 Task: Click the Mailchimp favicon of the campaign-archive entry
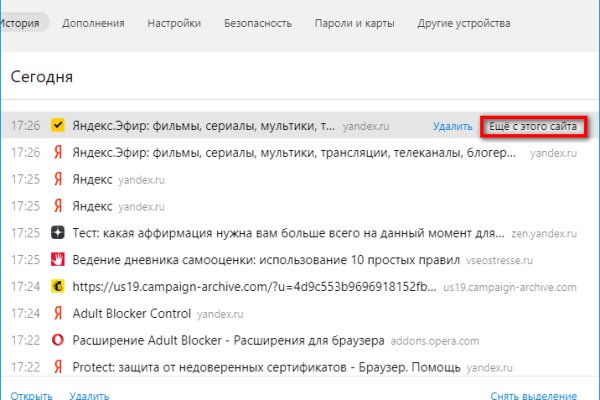[x=58, y=285]
